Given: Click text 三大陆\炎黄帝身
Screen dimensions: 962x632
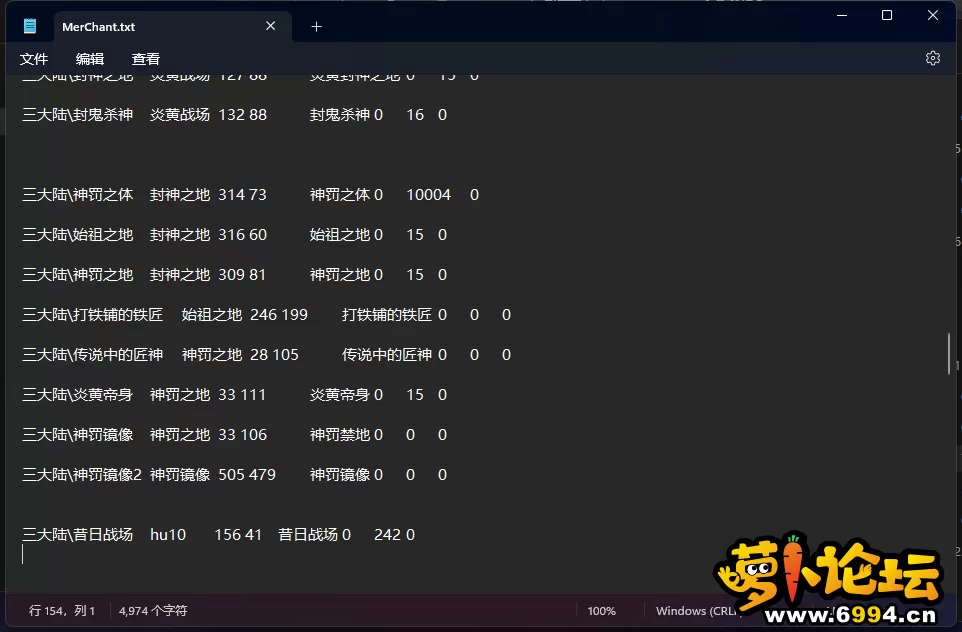Looking at the screenshot, I should tap(78, 395).
